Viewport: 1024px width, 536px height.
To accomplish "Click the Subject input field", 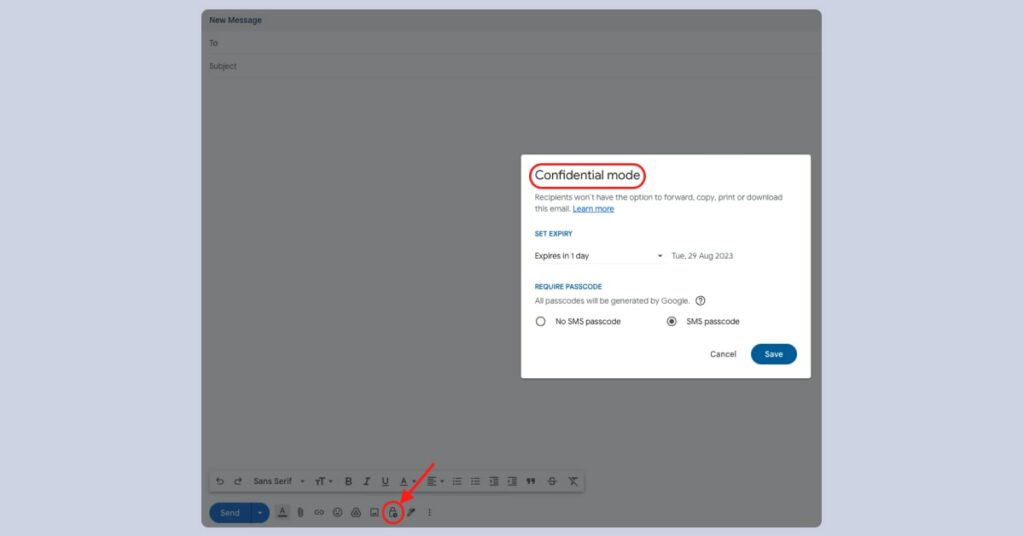I will click(x=510, y=66).
